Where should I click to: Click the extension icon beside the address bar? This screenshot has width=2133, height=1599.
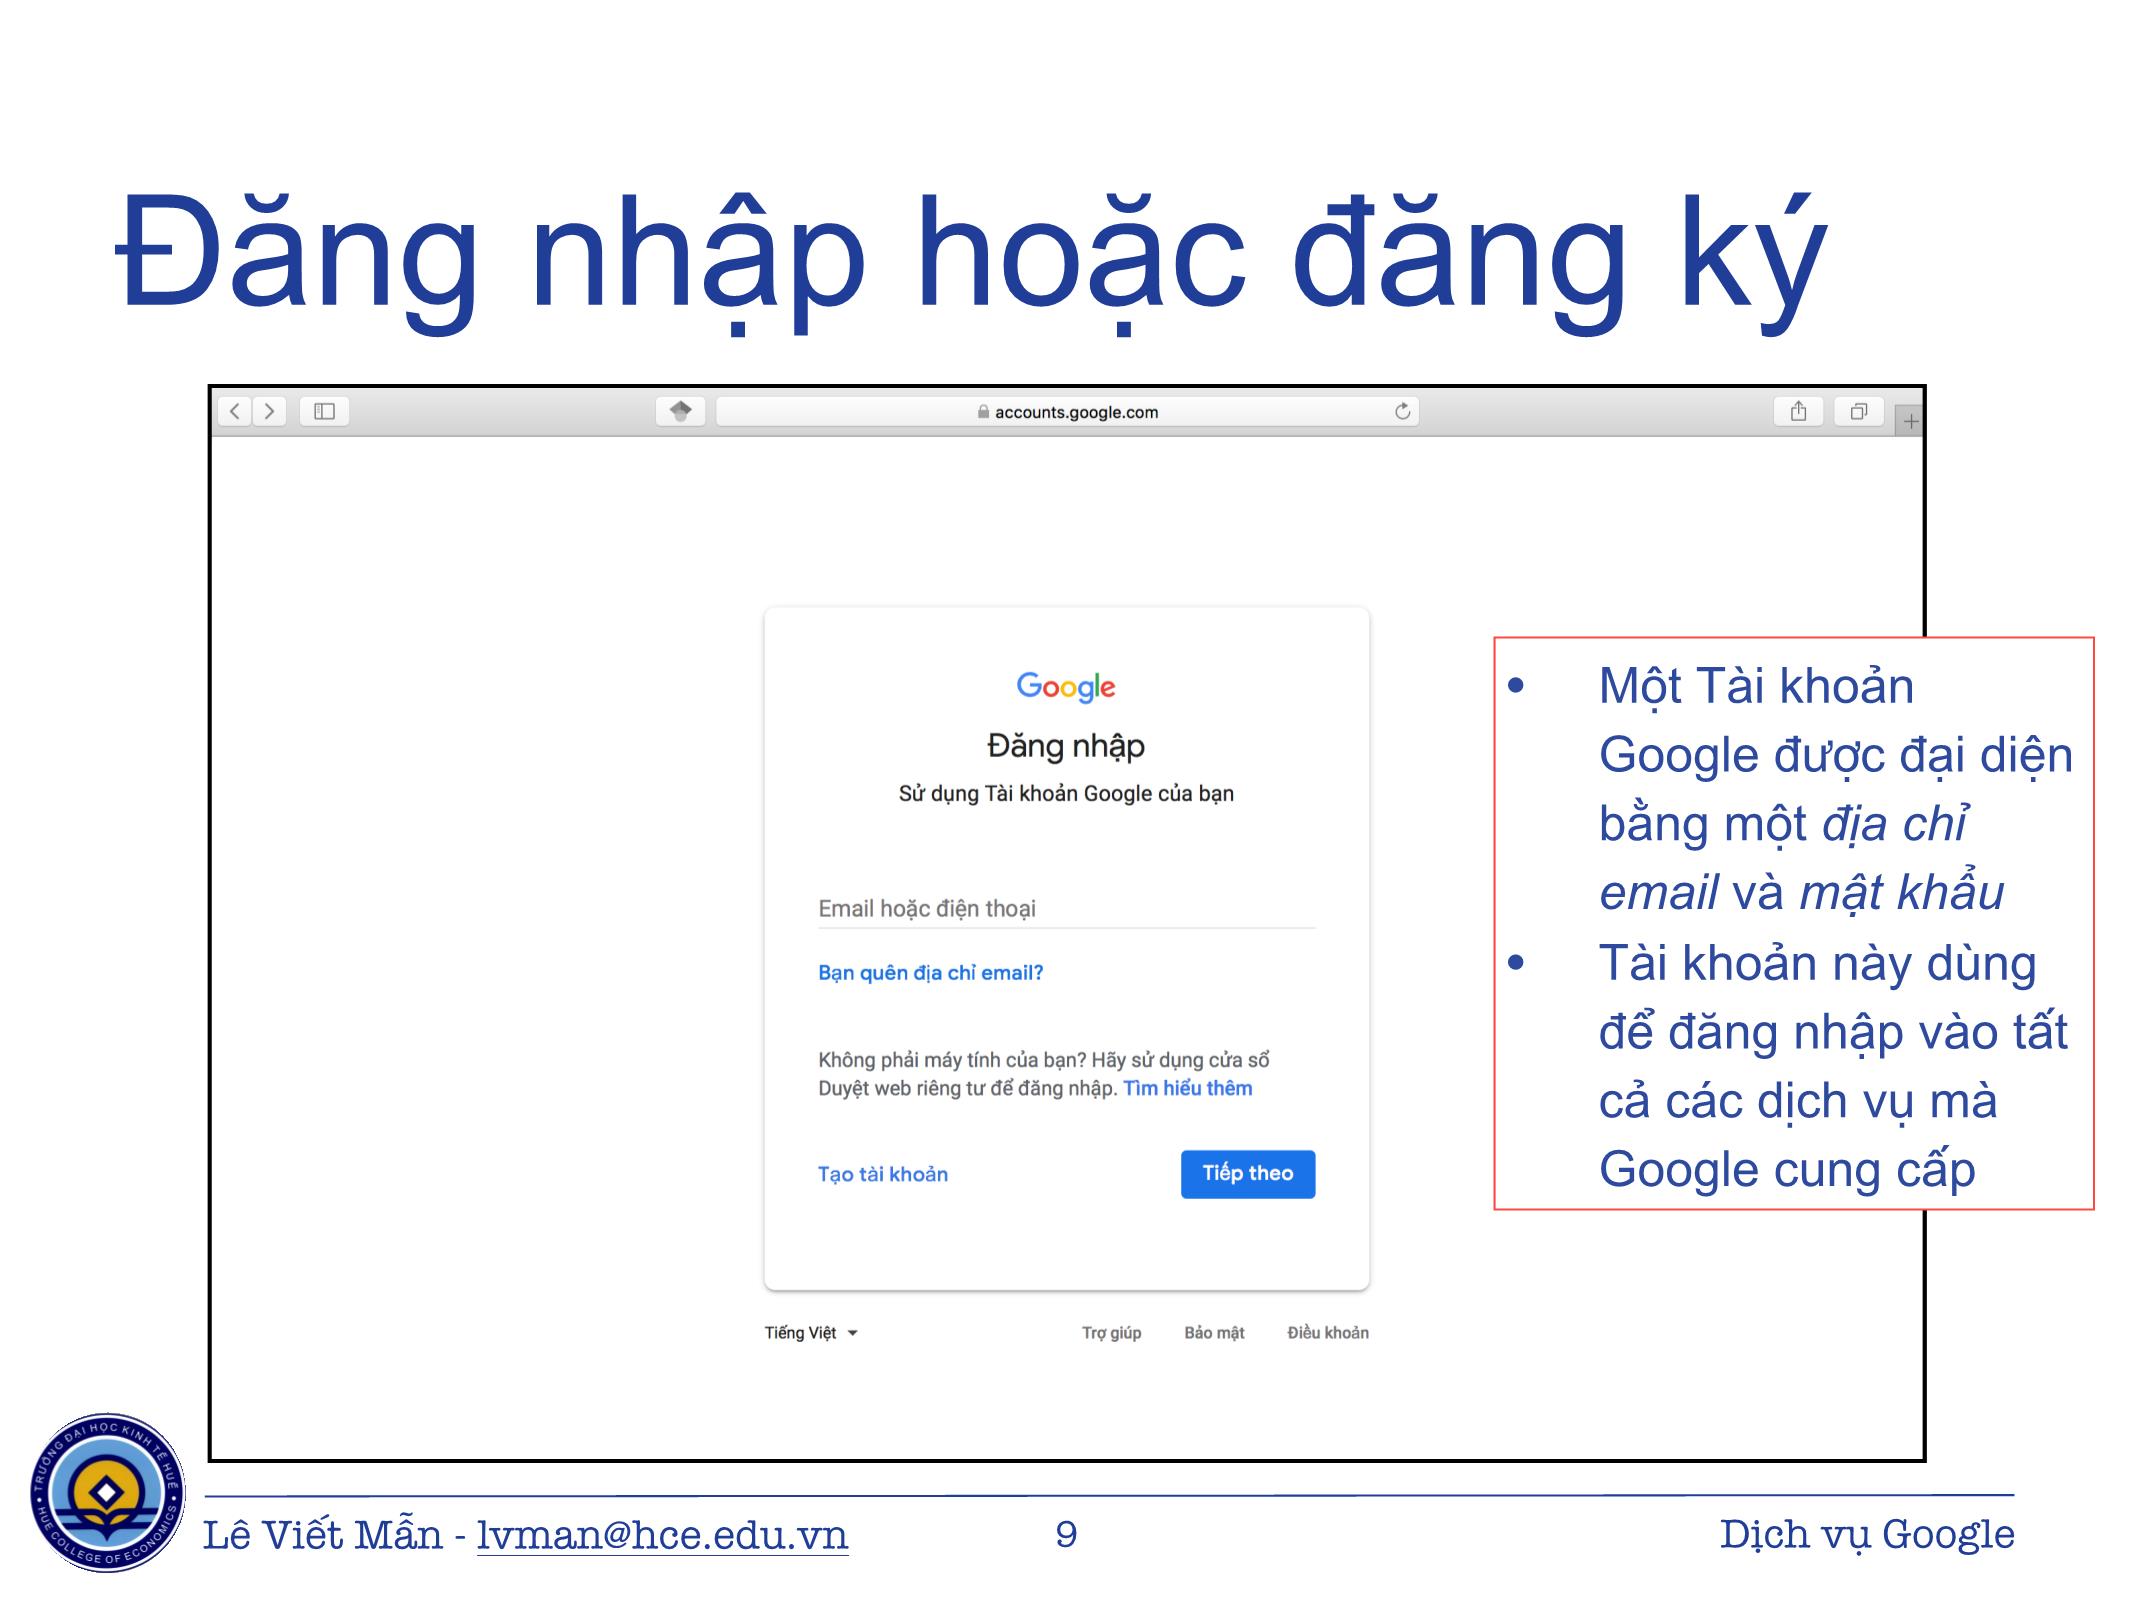(681, 411)
